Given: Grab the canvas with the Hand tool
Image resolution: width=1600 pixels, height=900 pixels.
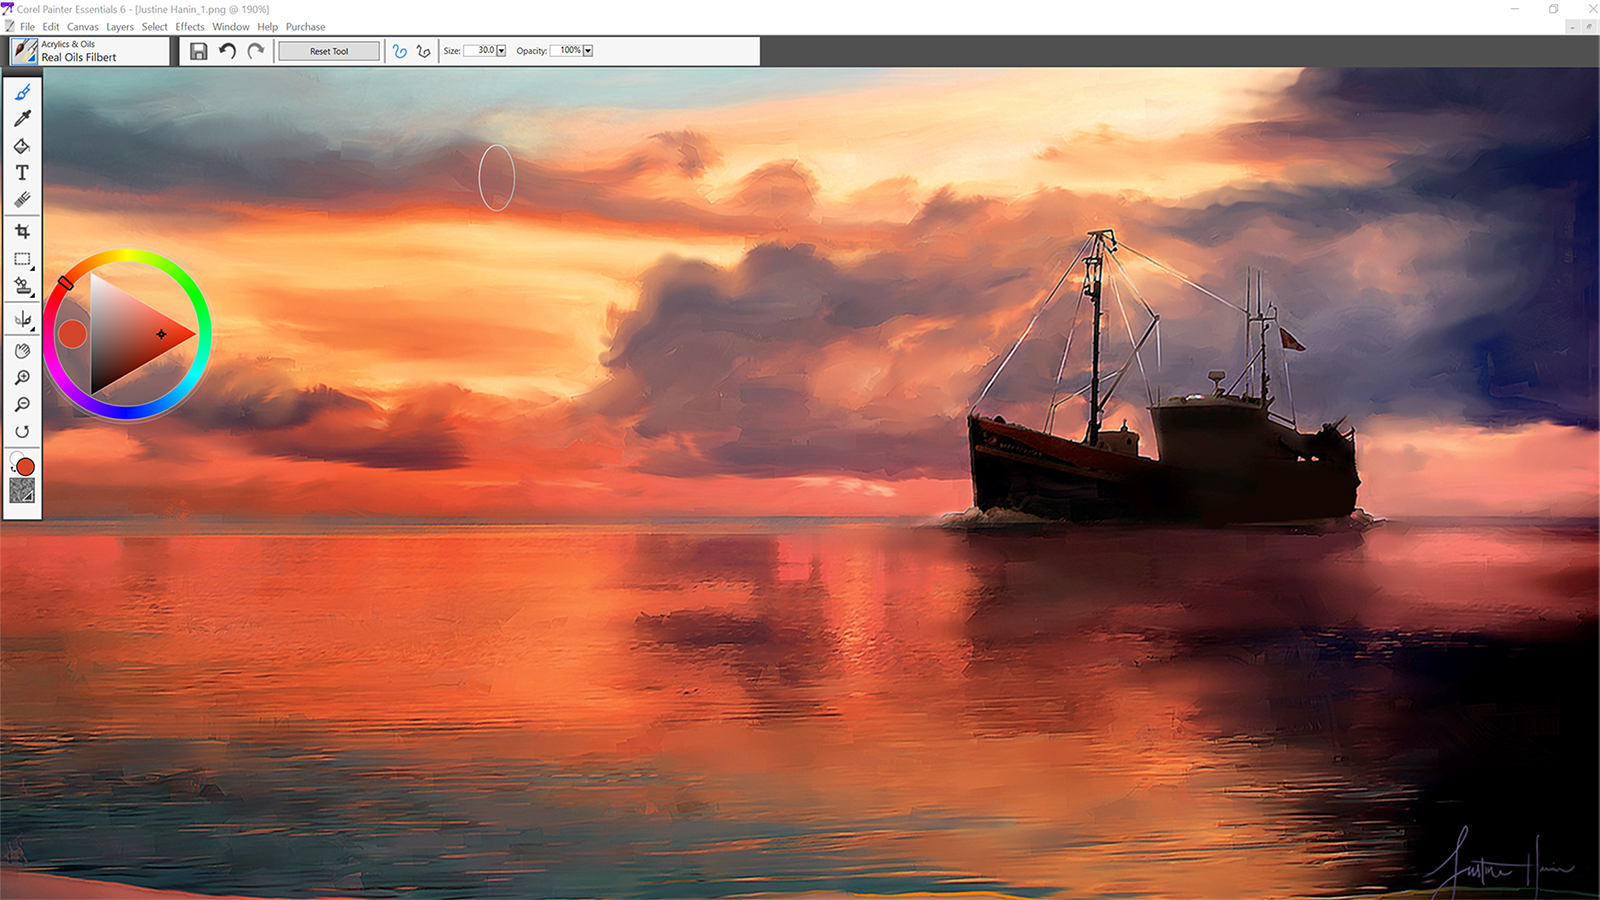Looking at the screenshot, I should click(22, 351).
